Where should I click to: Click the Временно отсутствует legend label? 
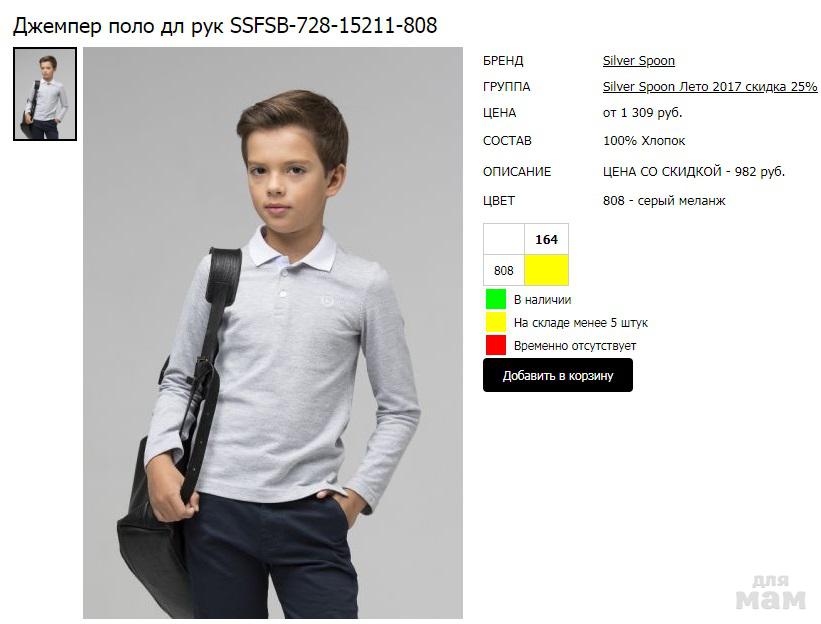pos(575,346)
